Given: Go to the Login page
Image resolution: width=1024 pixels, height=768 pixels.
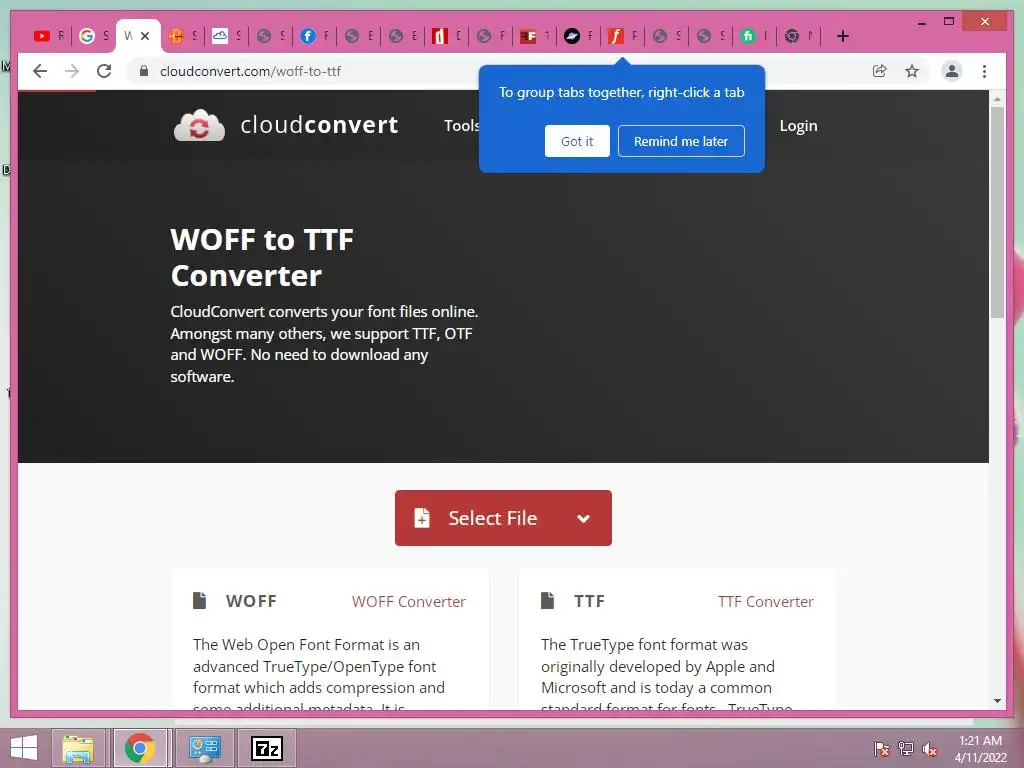Looking at the screenshot, I should [798, 126].
